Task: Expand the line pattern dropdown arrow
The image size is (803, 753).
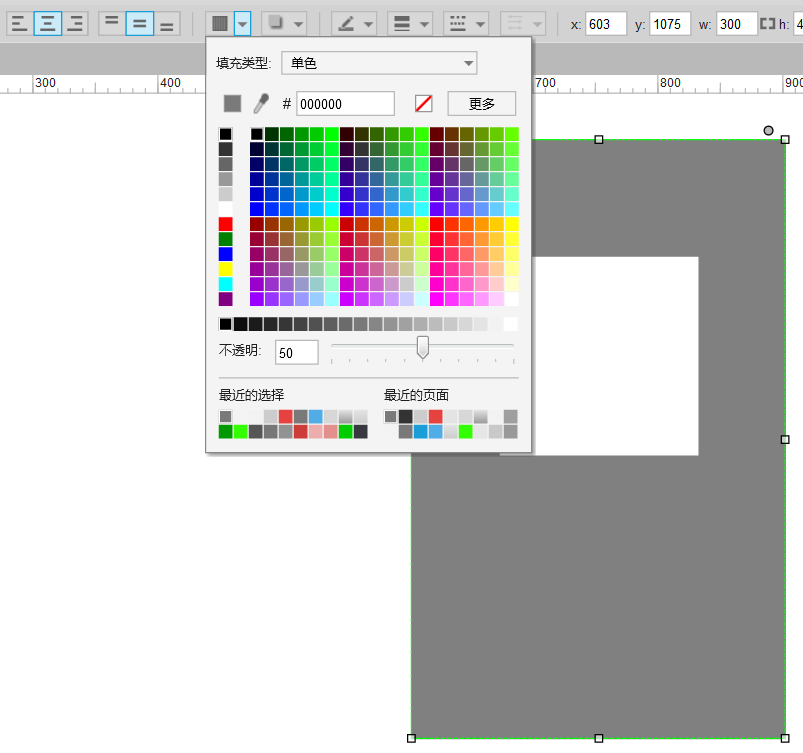Action: [480, 24]
